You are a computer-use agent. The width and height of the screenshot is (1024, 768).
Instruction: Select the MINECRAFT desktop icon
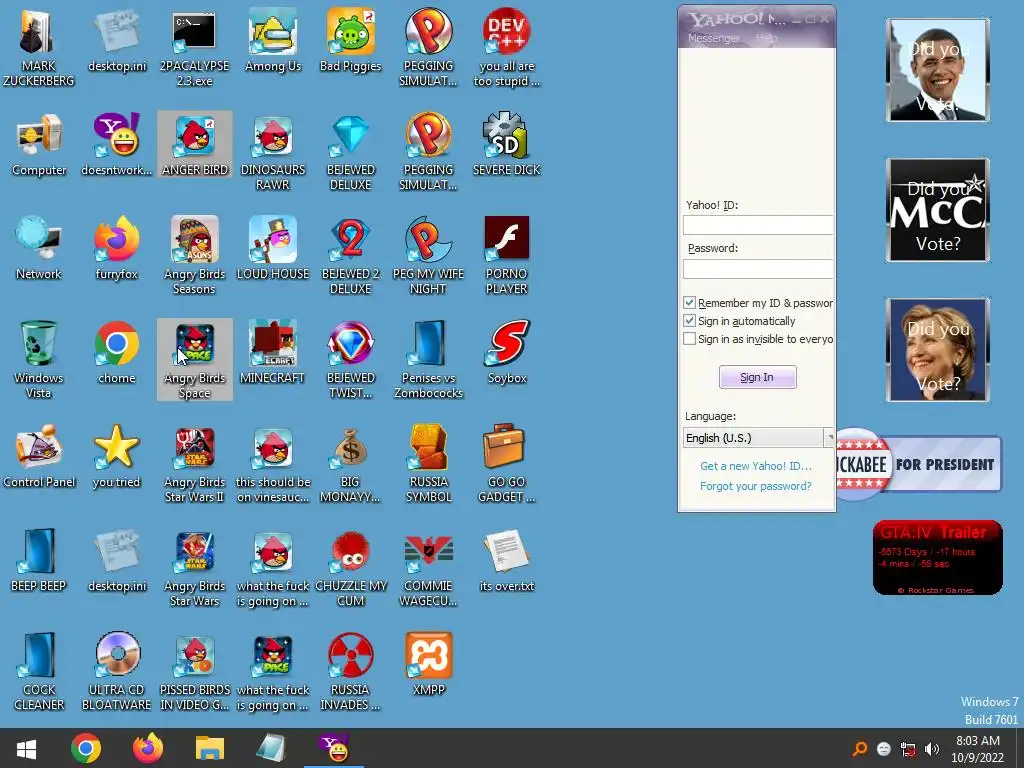click(273, 353)
